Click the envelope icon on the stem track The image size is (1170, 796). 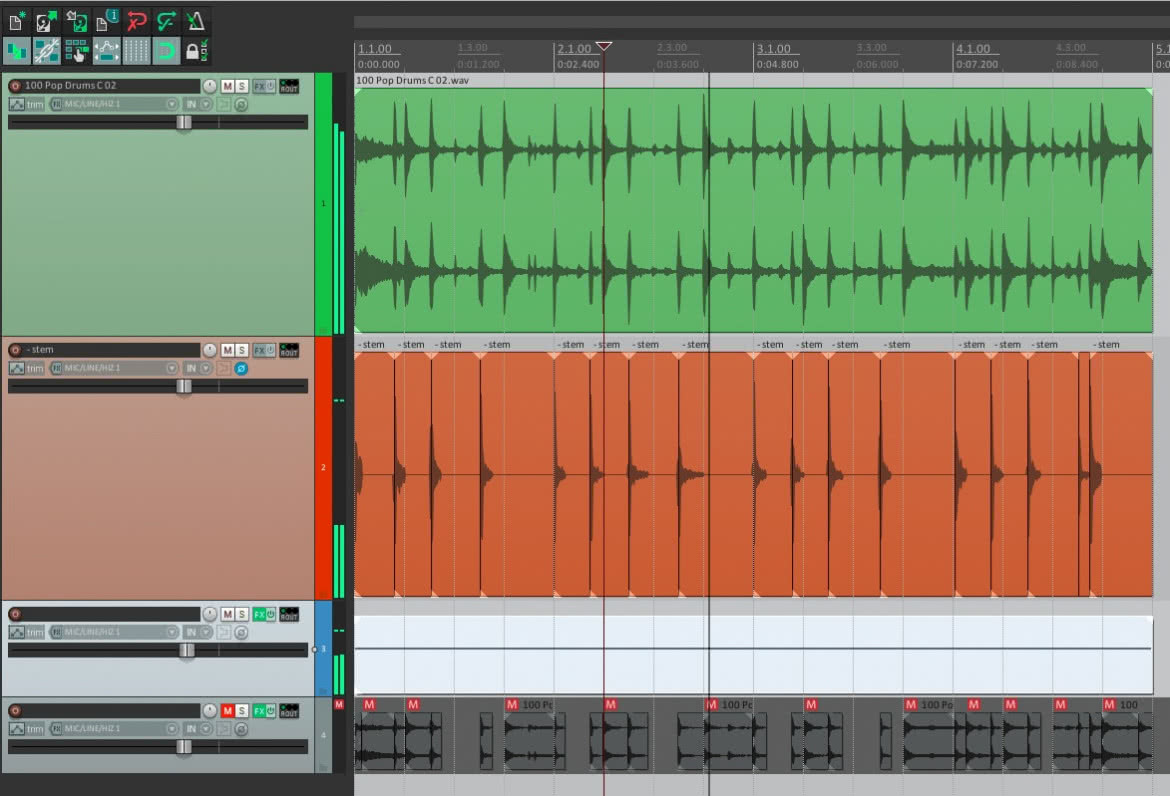16,369
